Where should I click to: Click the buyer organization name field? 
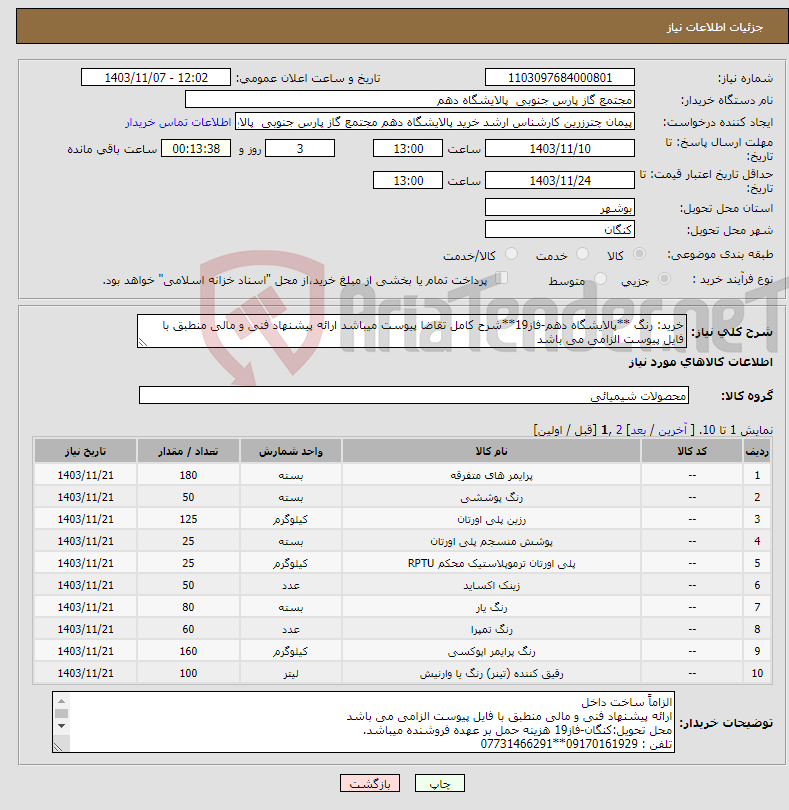(x=410, y=100)
